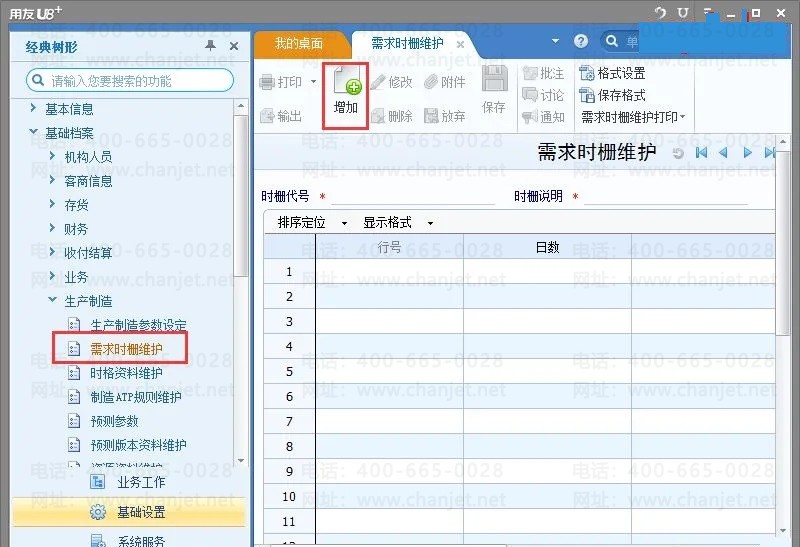Click the 保存 save button
The width and height of the screenshot is (800, 547).
point(494,90)
